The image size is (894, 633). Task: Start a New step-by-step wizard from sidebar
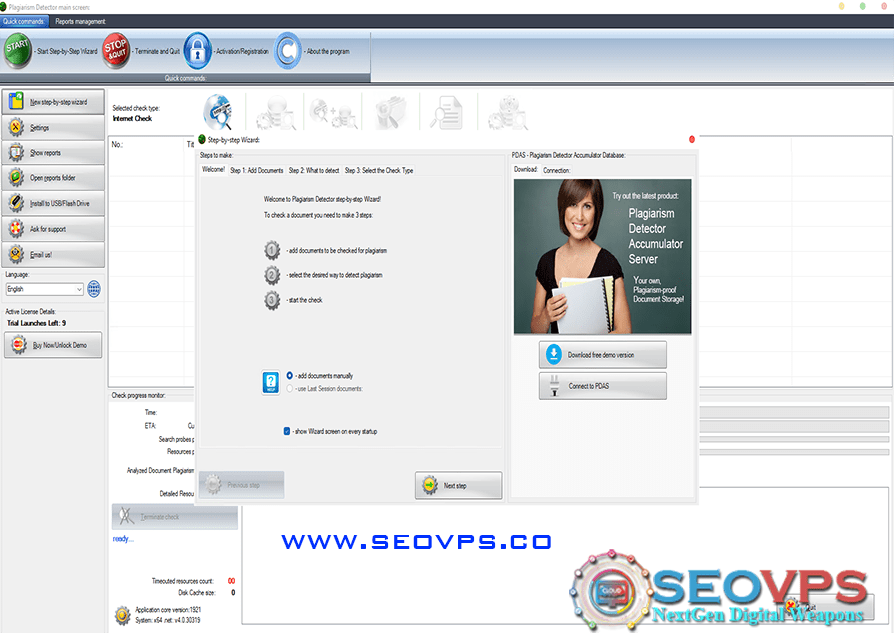pyautogui.click(x=53, y=102)
